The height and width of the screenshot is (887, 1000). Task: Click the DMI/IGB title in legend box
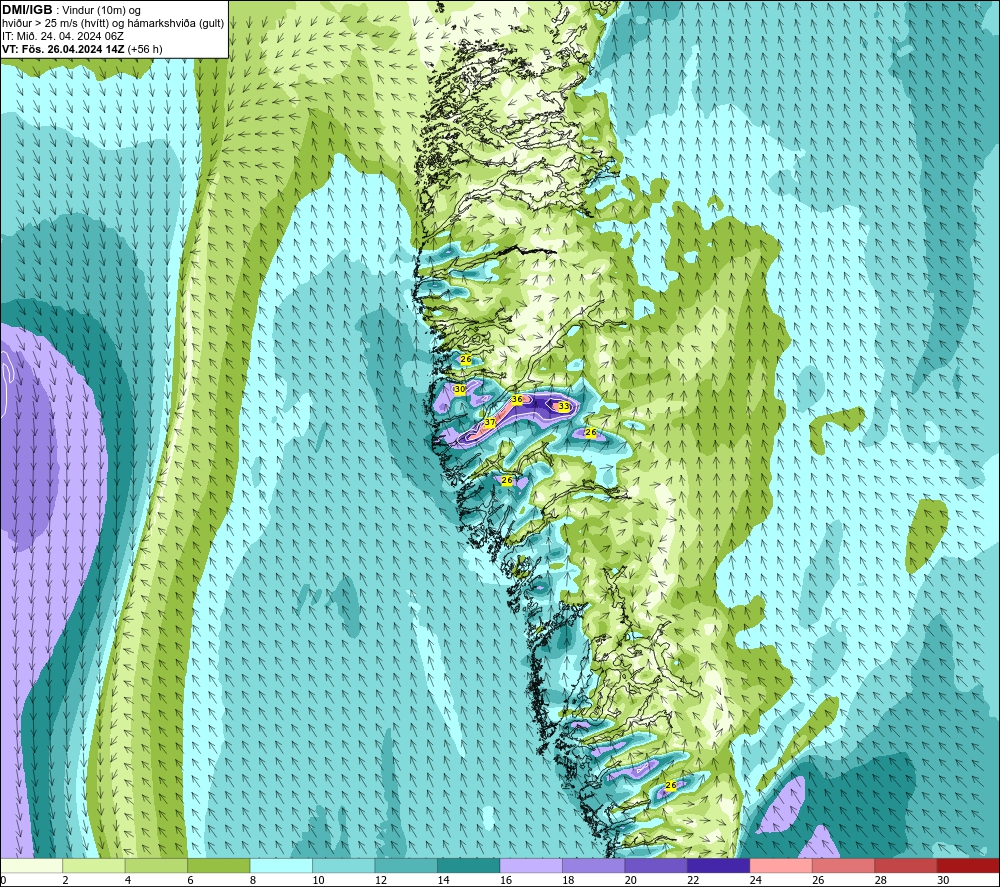click(27, 10)
